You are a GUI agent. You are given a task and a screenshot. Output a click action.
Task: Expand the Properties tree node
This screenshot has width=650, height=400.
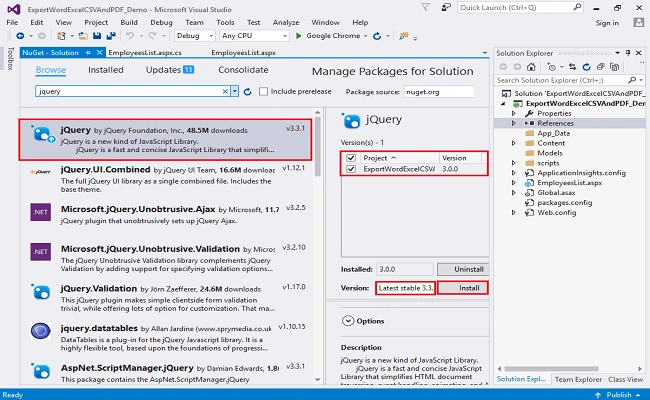[x=514, y=114]
